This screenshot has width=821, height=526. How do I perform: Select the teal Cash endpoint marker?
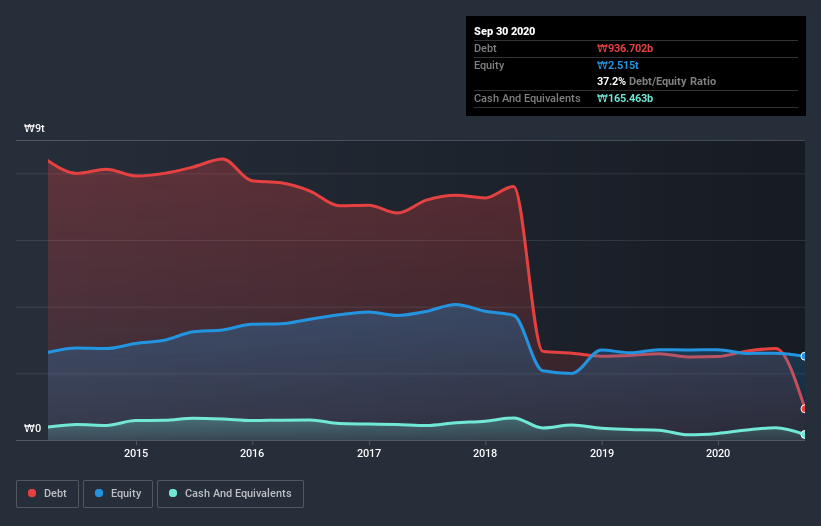click(804, 434)
